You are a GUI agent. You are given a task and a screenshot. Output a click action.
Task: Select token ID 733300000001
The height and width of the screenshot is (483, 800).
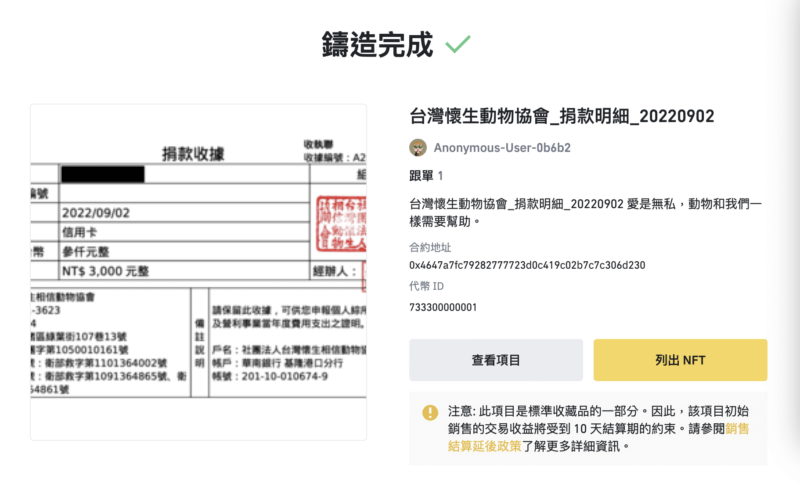443,308
